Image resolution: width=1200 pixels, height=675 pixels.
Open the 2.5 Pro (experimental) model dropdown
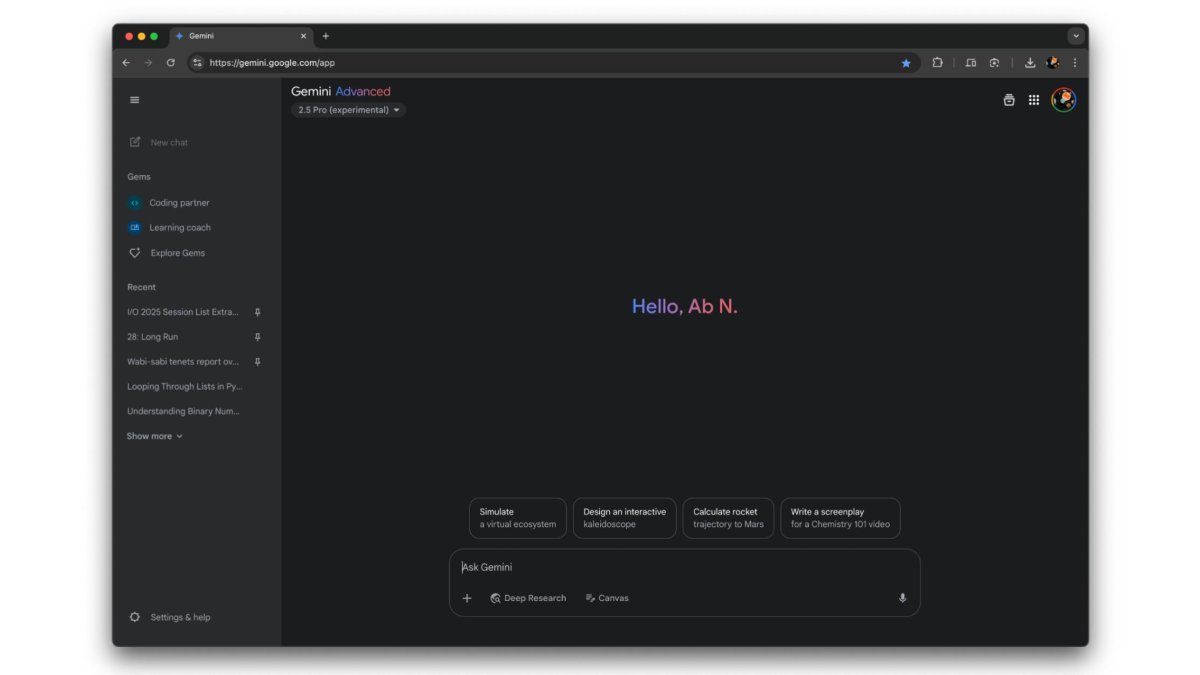click(x=349, y=110)
